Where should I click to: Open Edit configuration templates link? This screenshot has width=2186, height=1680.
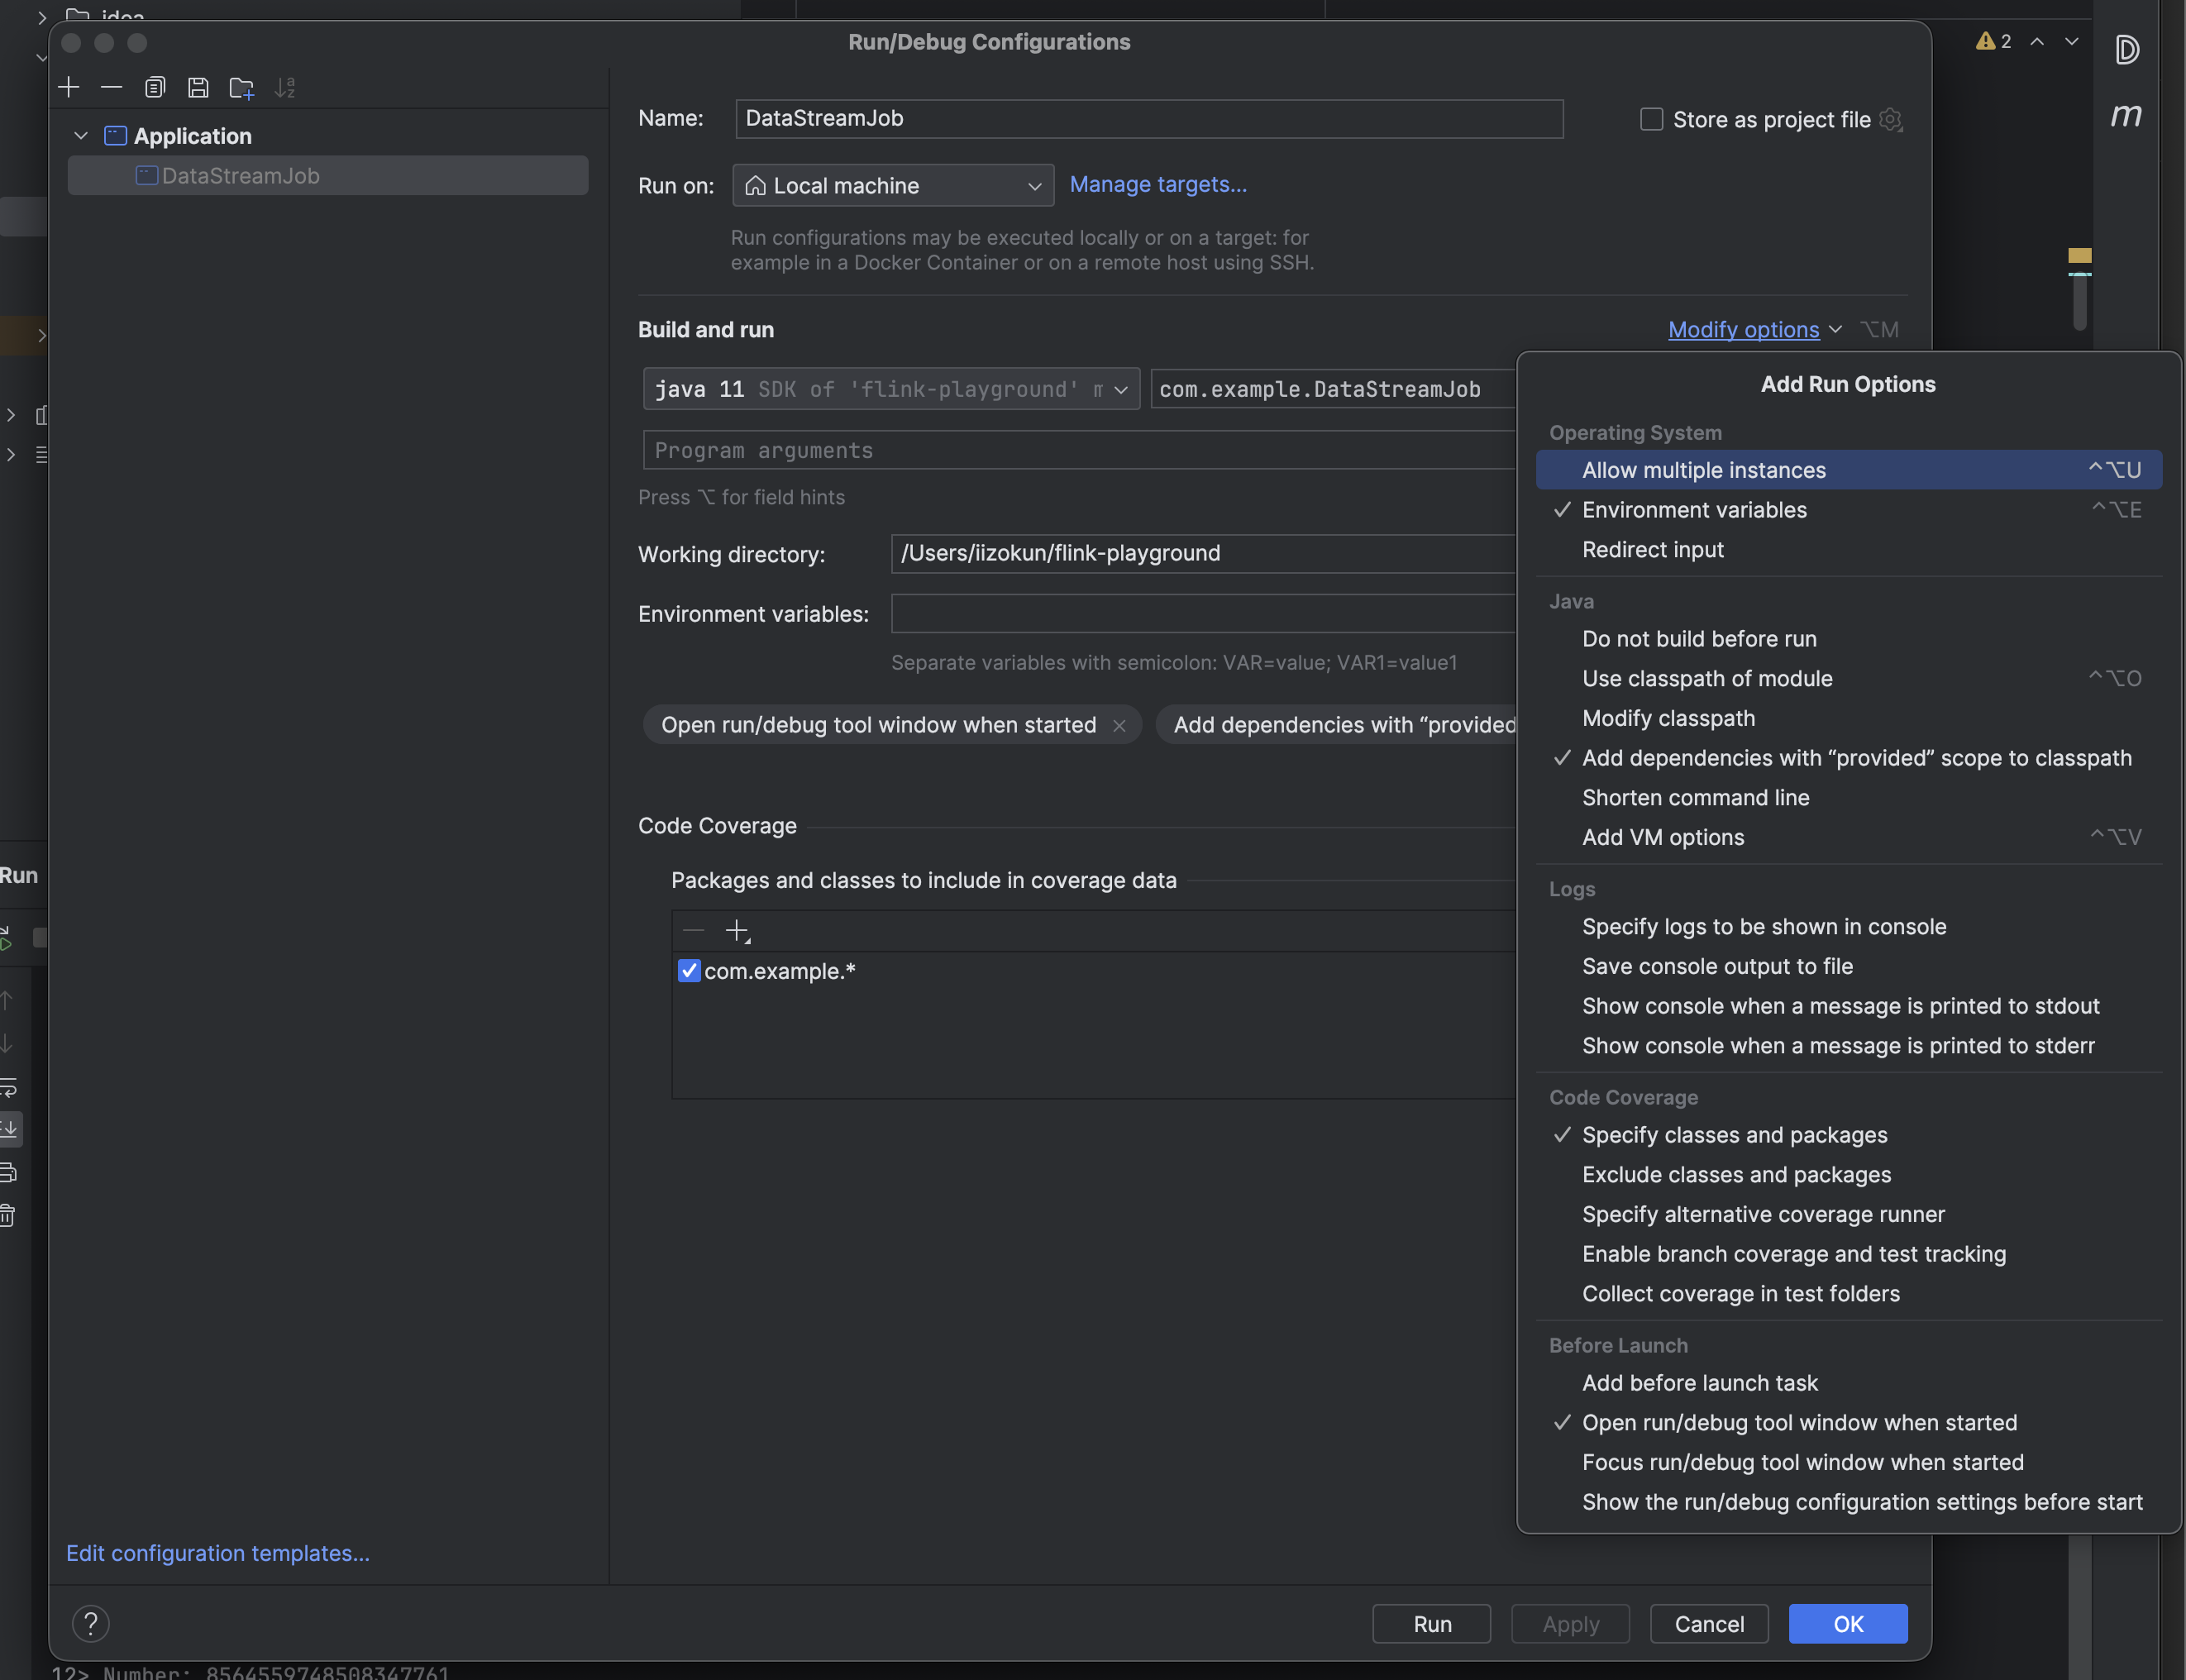coord(218,1553)
